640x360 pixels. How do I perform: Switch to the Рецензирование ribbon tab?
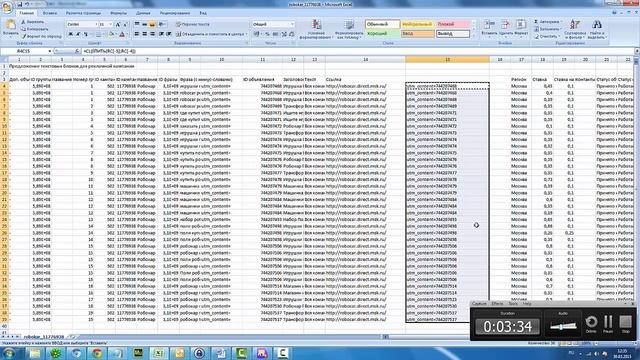(x=175, y=13)
